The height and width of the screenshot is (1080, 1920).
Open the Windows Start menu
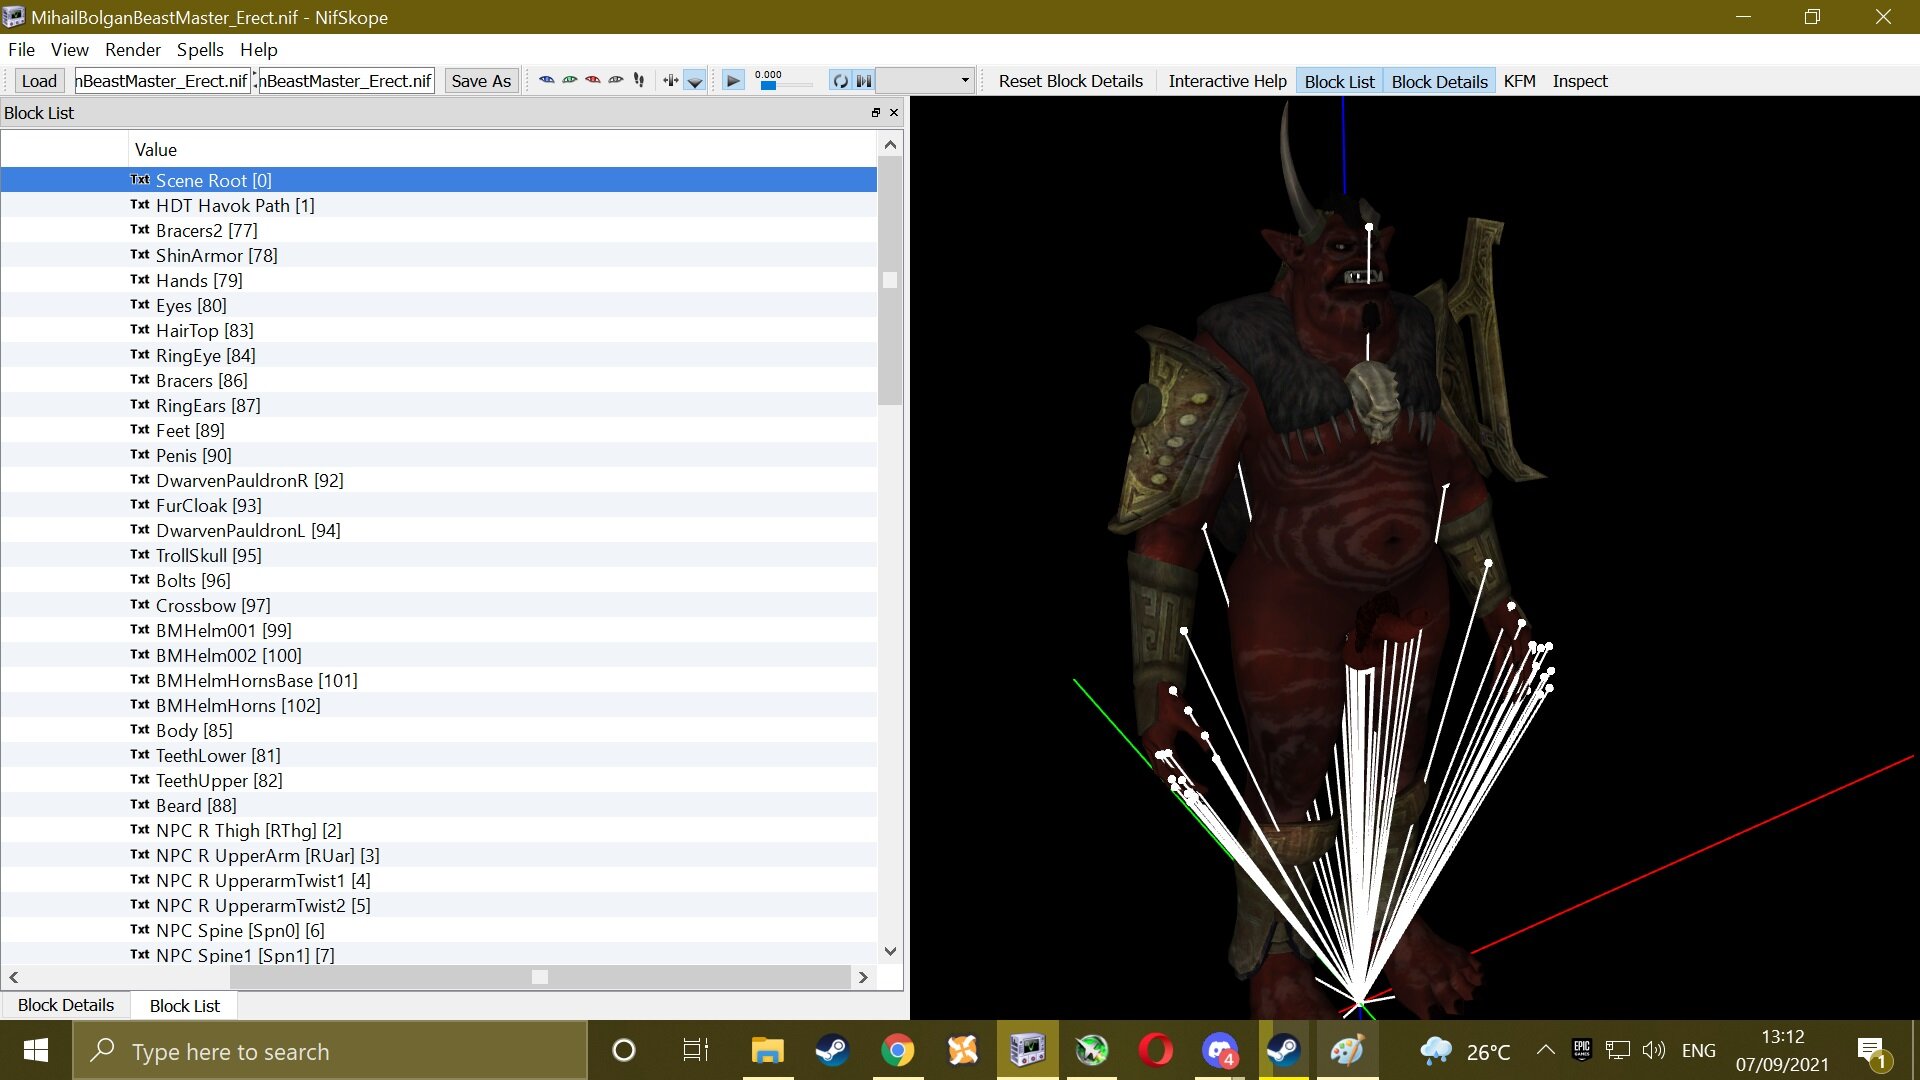pyautogui.click(x=36, y=1051)
